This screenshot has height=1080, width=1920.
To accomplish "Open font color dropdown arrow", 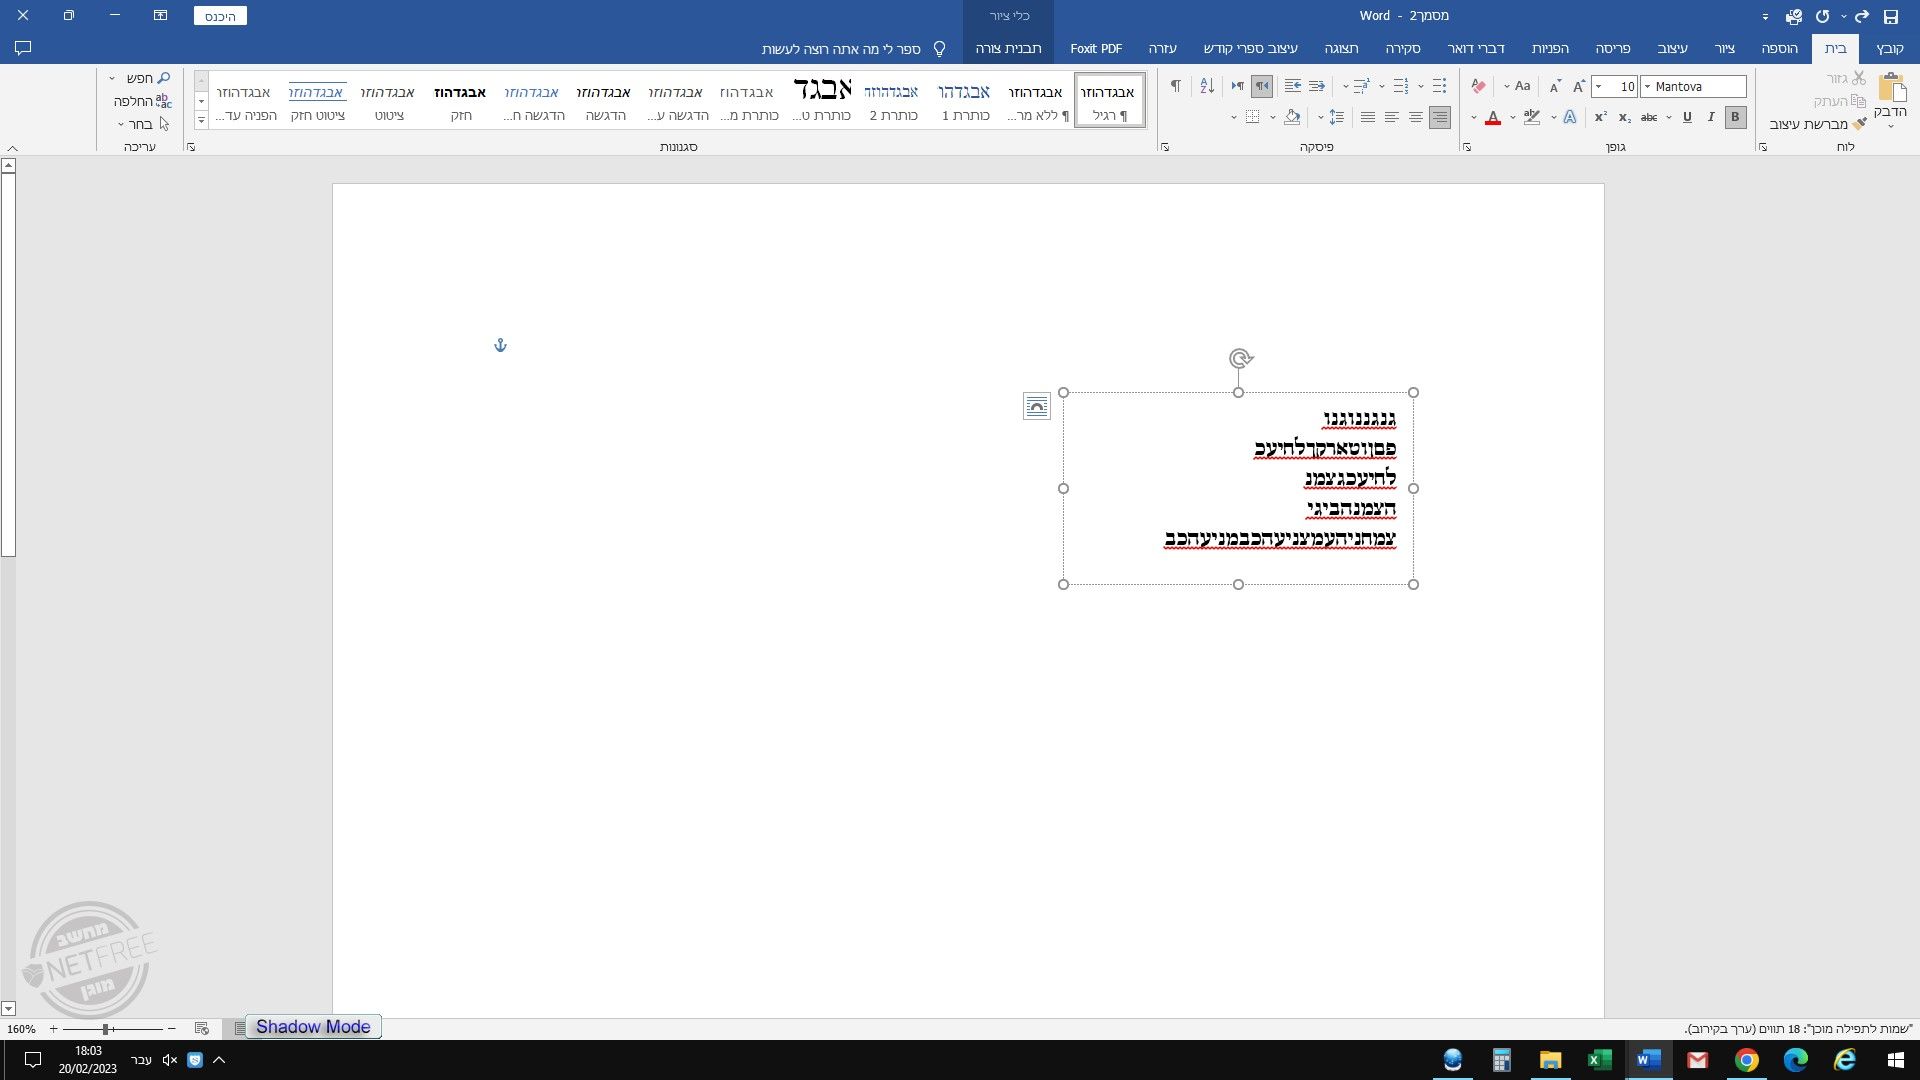I will [x=1474, y=118].
